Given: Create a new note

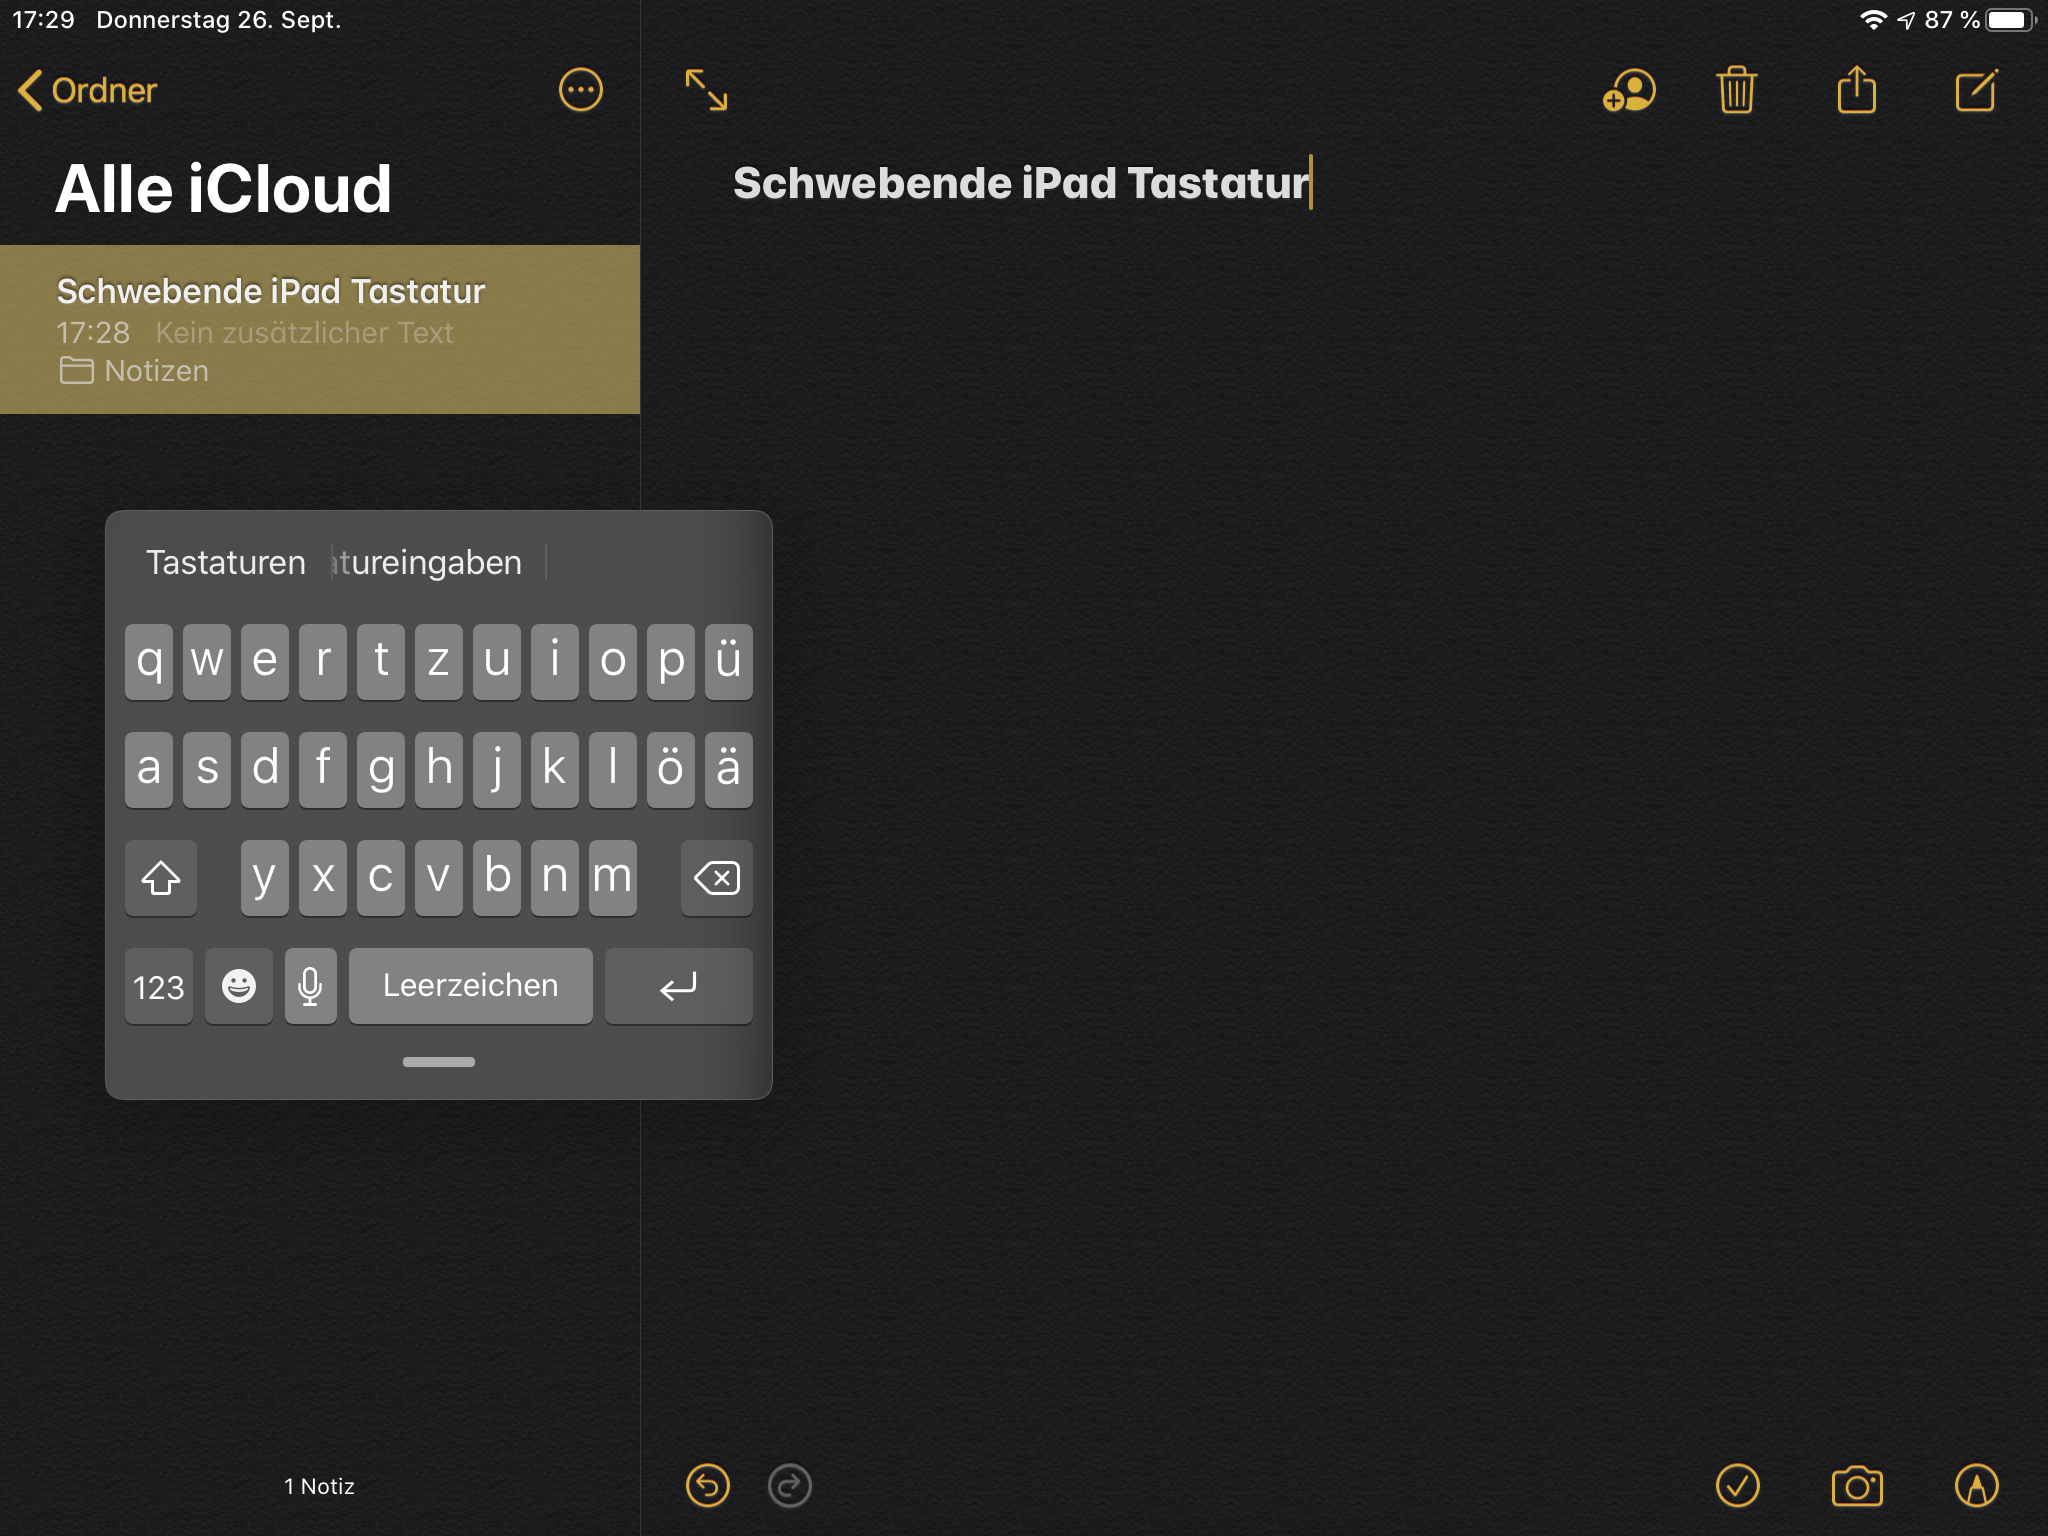Looking at the screenshot, I should [x=1977, y=90].
